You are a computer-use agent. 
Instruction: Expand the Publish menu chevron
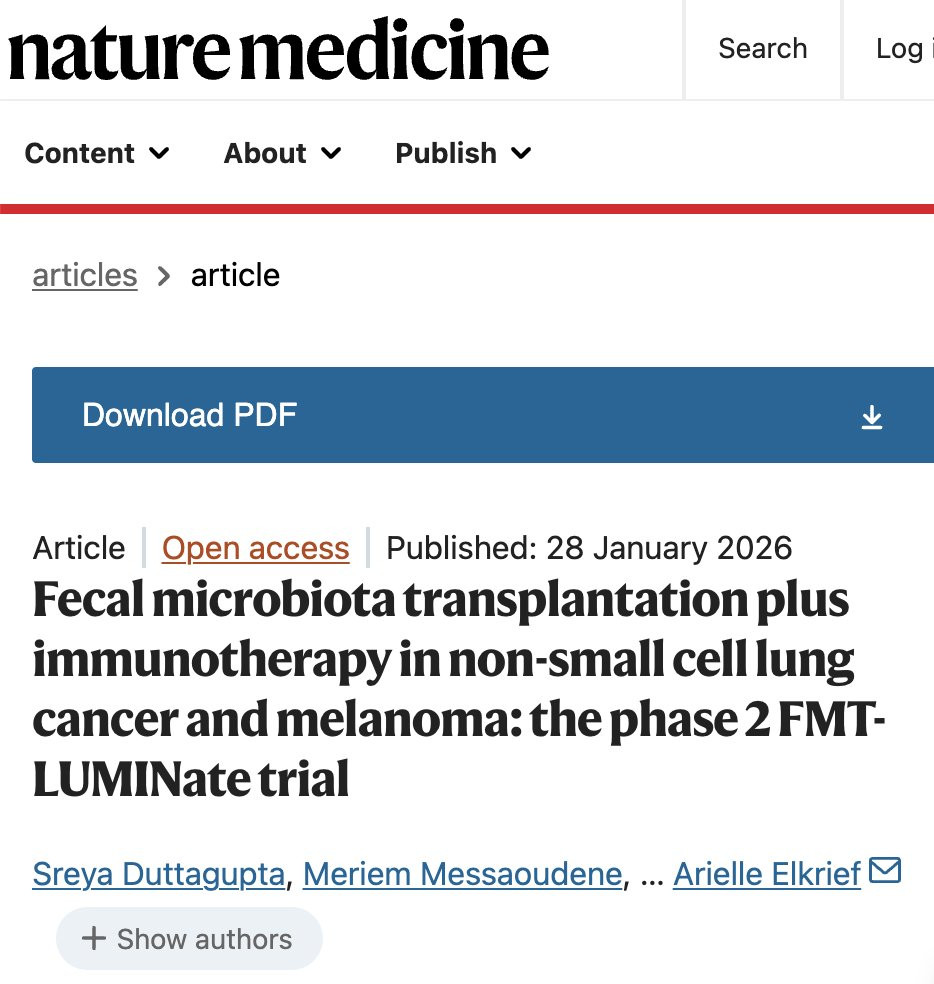pos(521,153)
